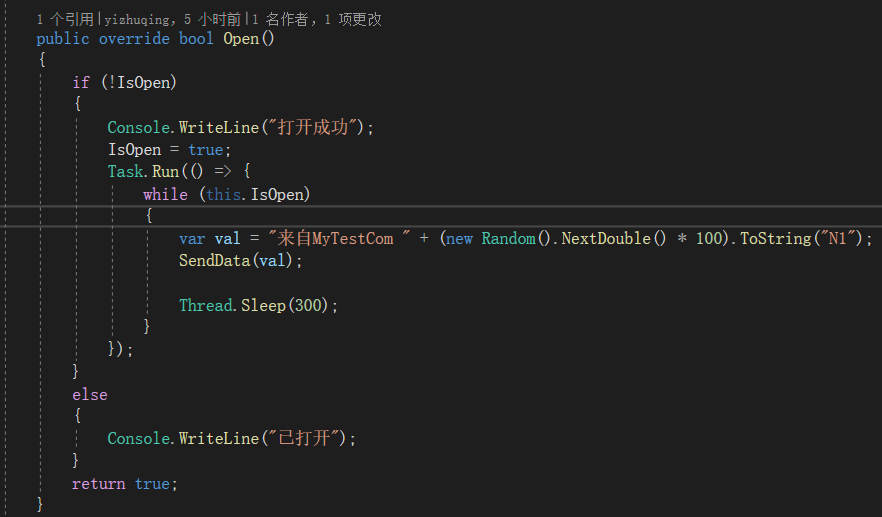Screen dimensions: 882x517
Task: Select the 'true' value assigned to IsOpen
Action: pos(205,150)
